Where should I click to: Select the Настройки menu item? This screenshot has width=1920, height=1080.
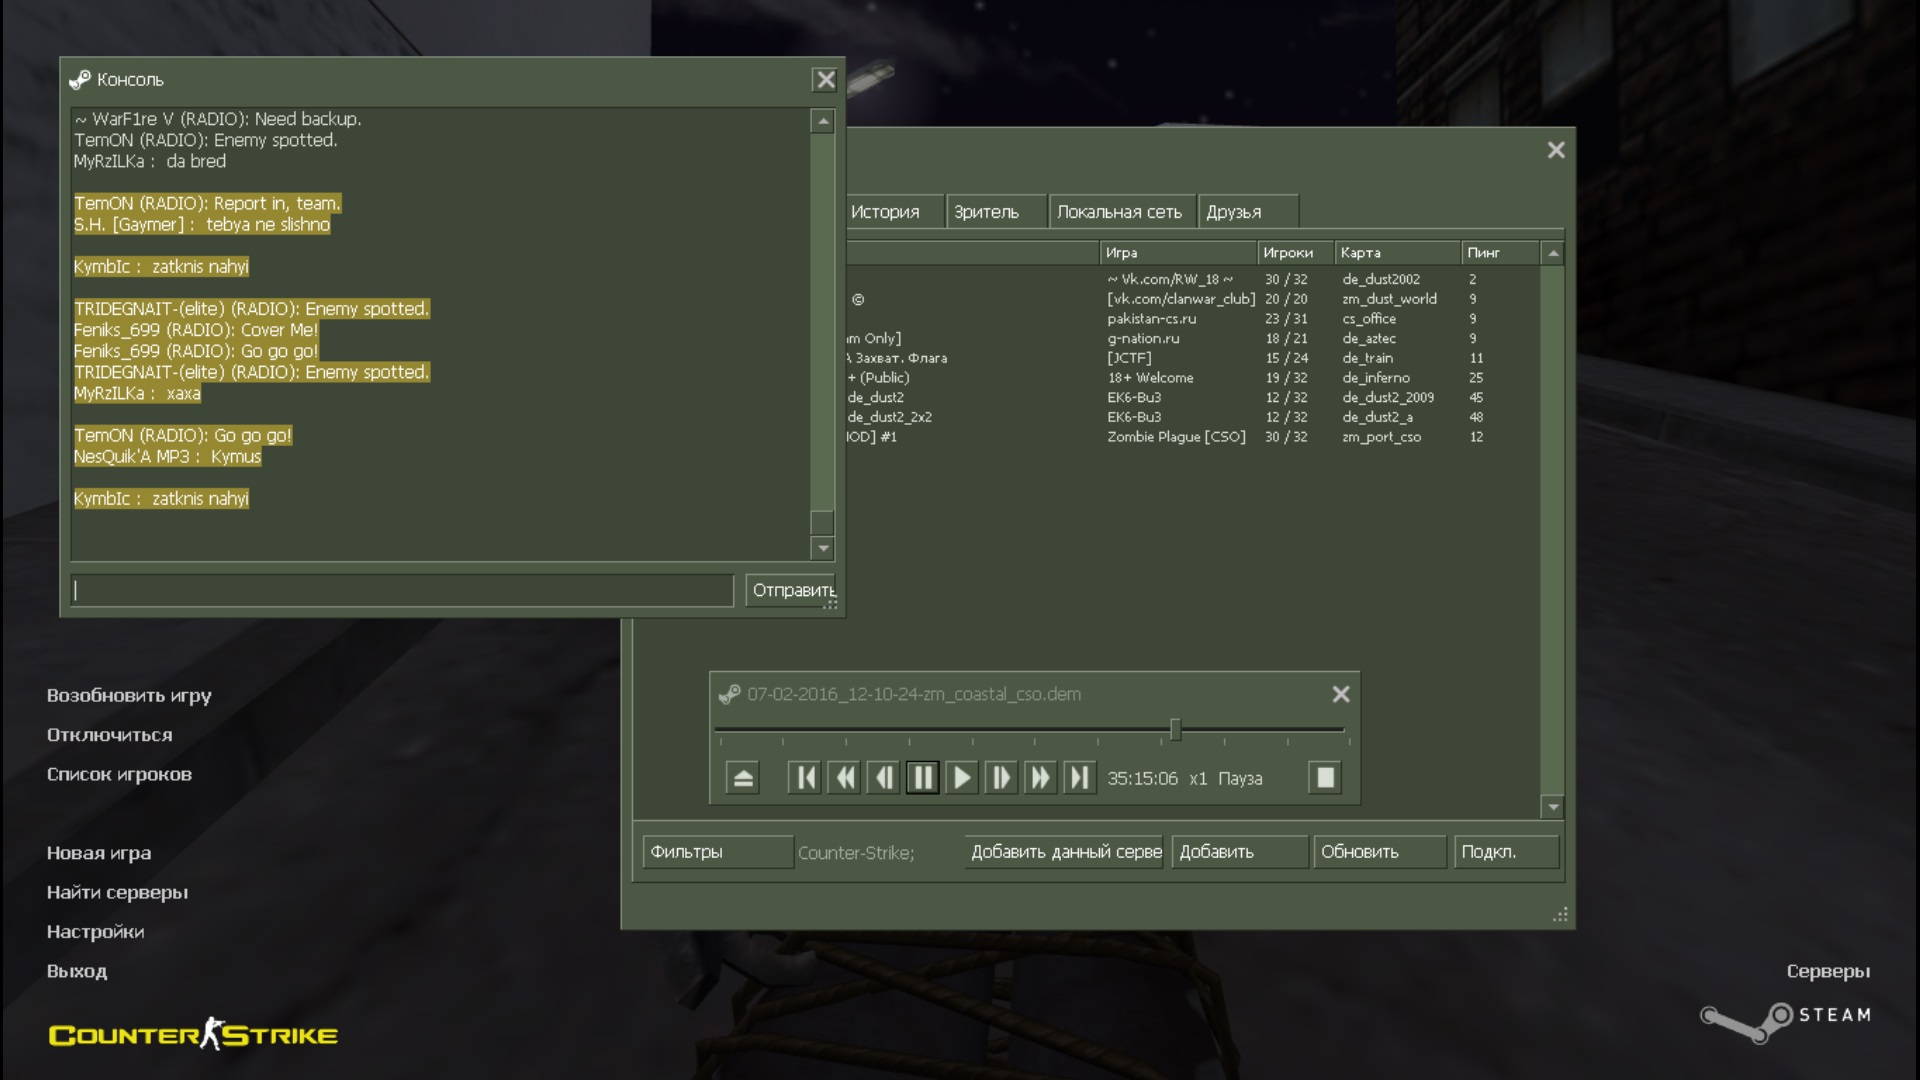(x=95, y=932)
